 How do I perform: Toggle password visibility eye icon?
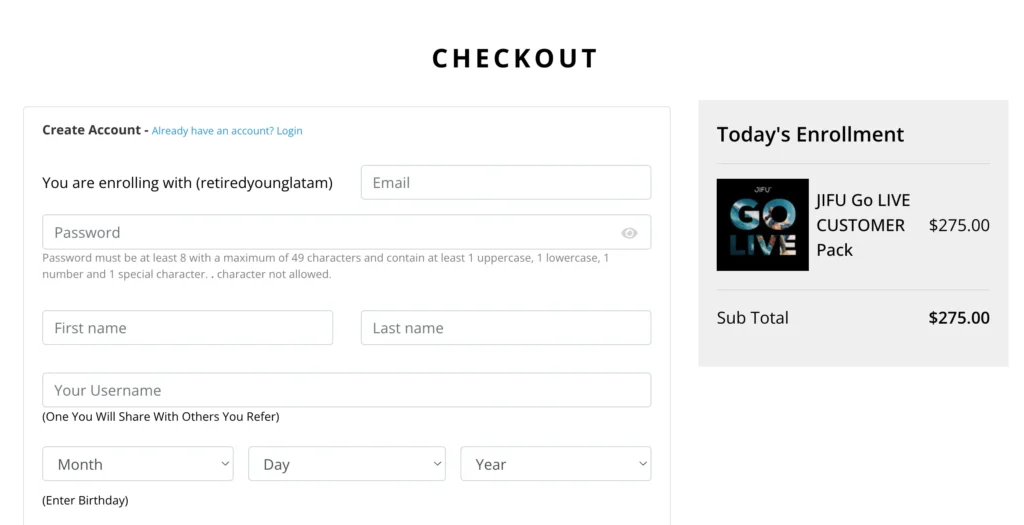(629, 233)
